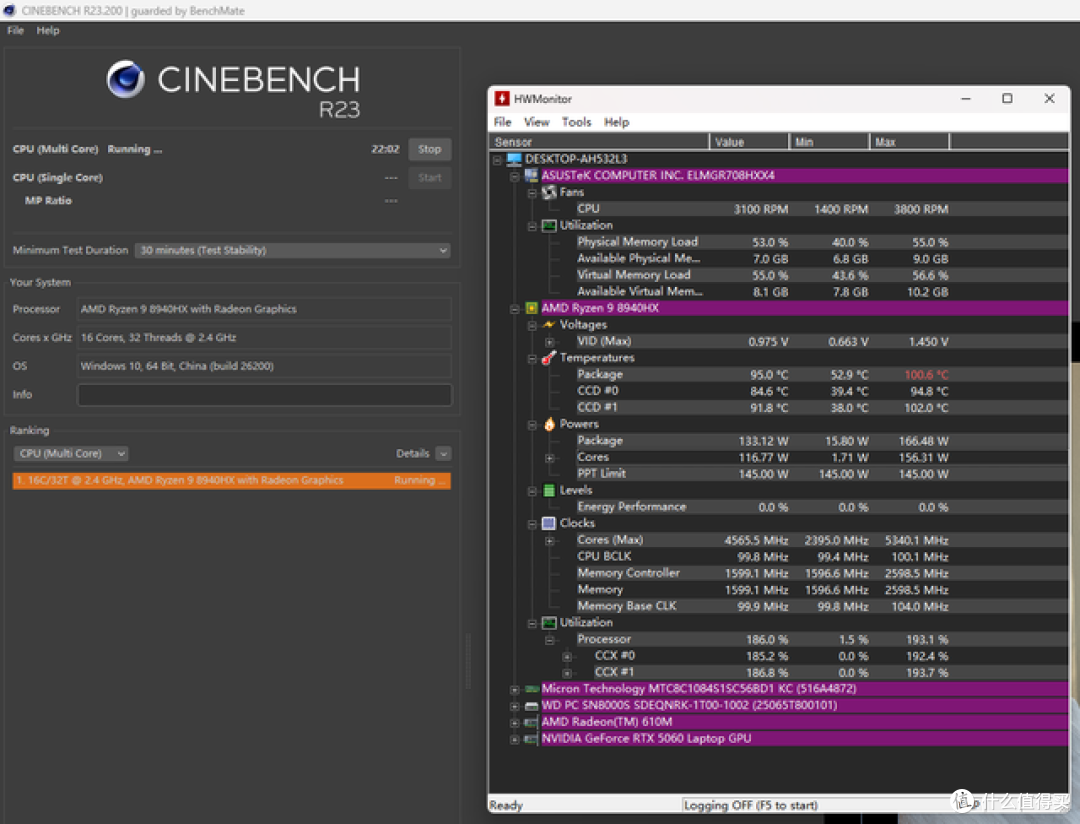Maximize the HWMonitor window
The height and width of the screenshot is (824, 1080).
1007,99
